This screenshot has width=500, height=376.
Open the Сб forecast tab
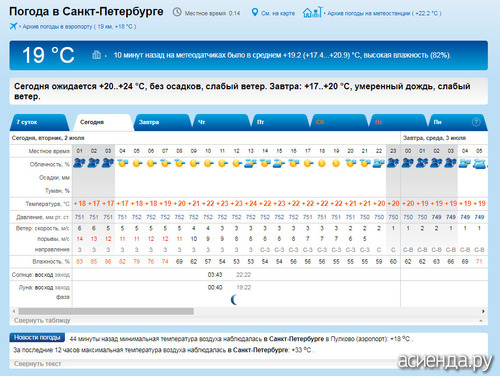coord(339,122)
